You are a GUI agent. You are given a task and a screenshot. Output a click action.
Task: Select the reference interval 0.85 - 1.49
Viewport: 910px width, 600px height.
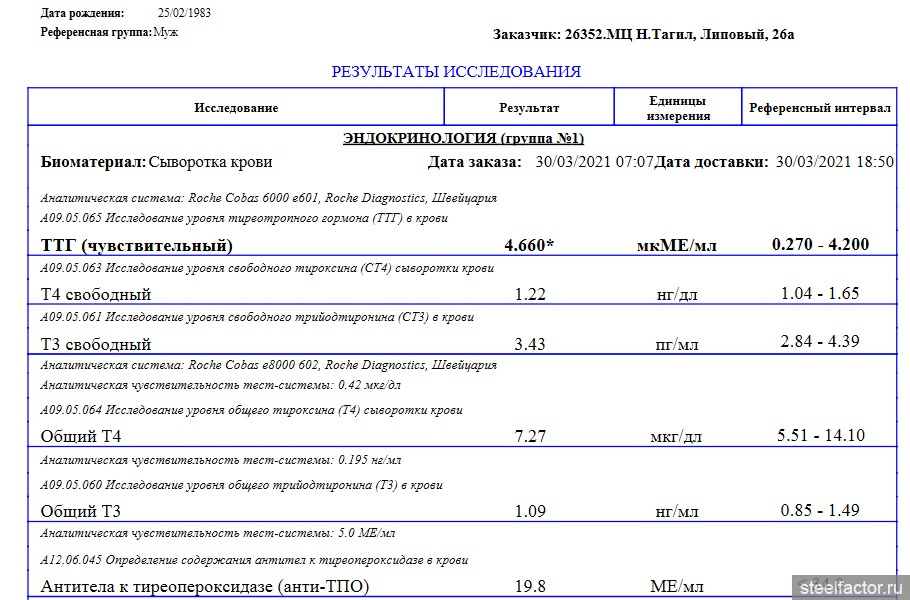point(820,510)
